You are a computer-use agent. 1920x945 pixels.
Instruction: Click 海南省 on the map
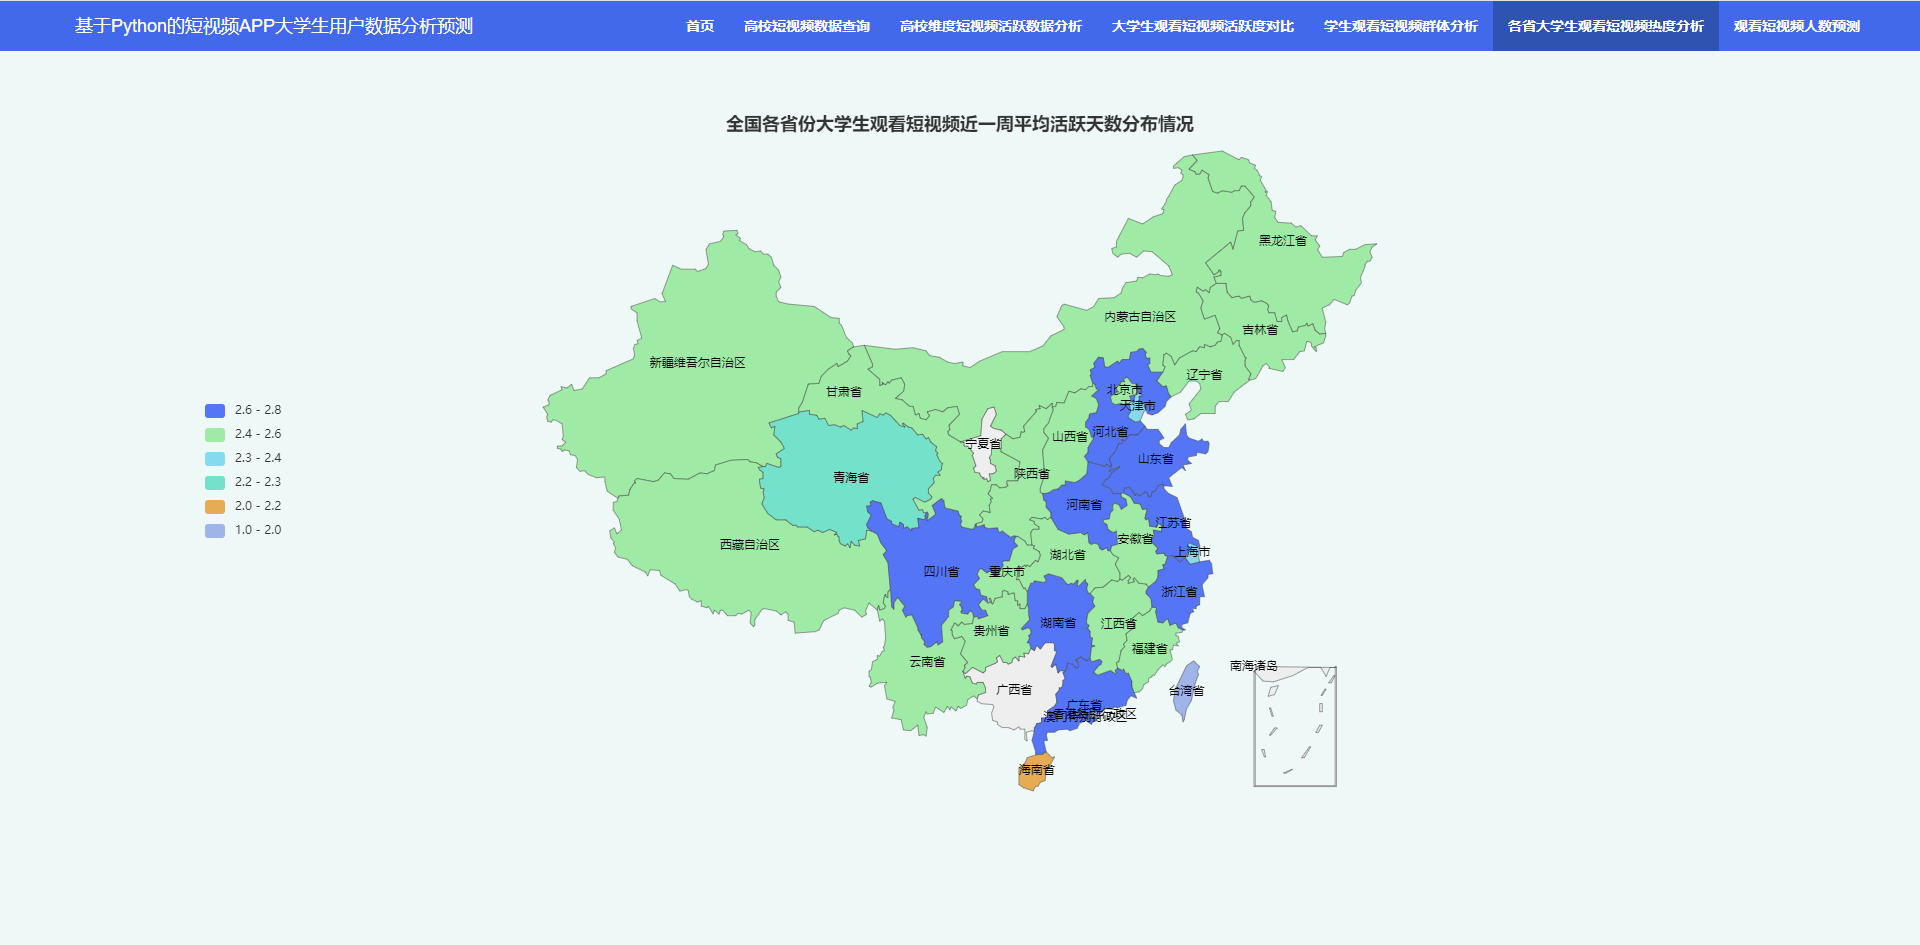click(1036, 771)
